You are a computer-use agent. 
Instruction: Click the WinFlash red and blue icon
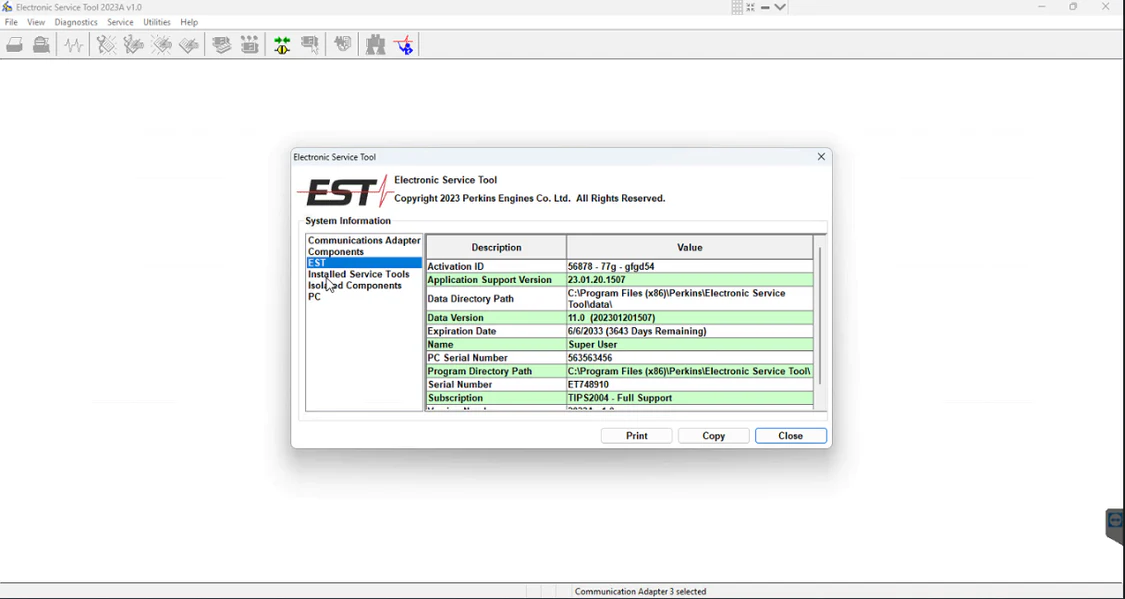(x=404, y=45)
